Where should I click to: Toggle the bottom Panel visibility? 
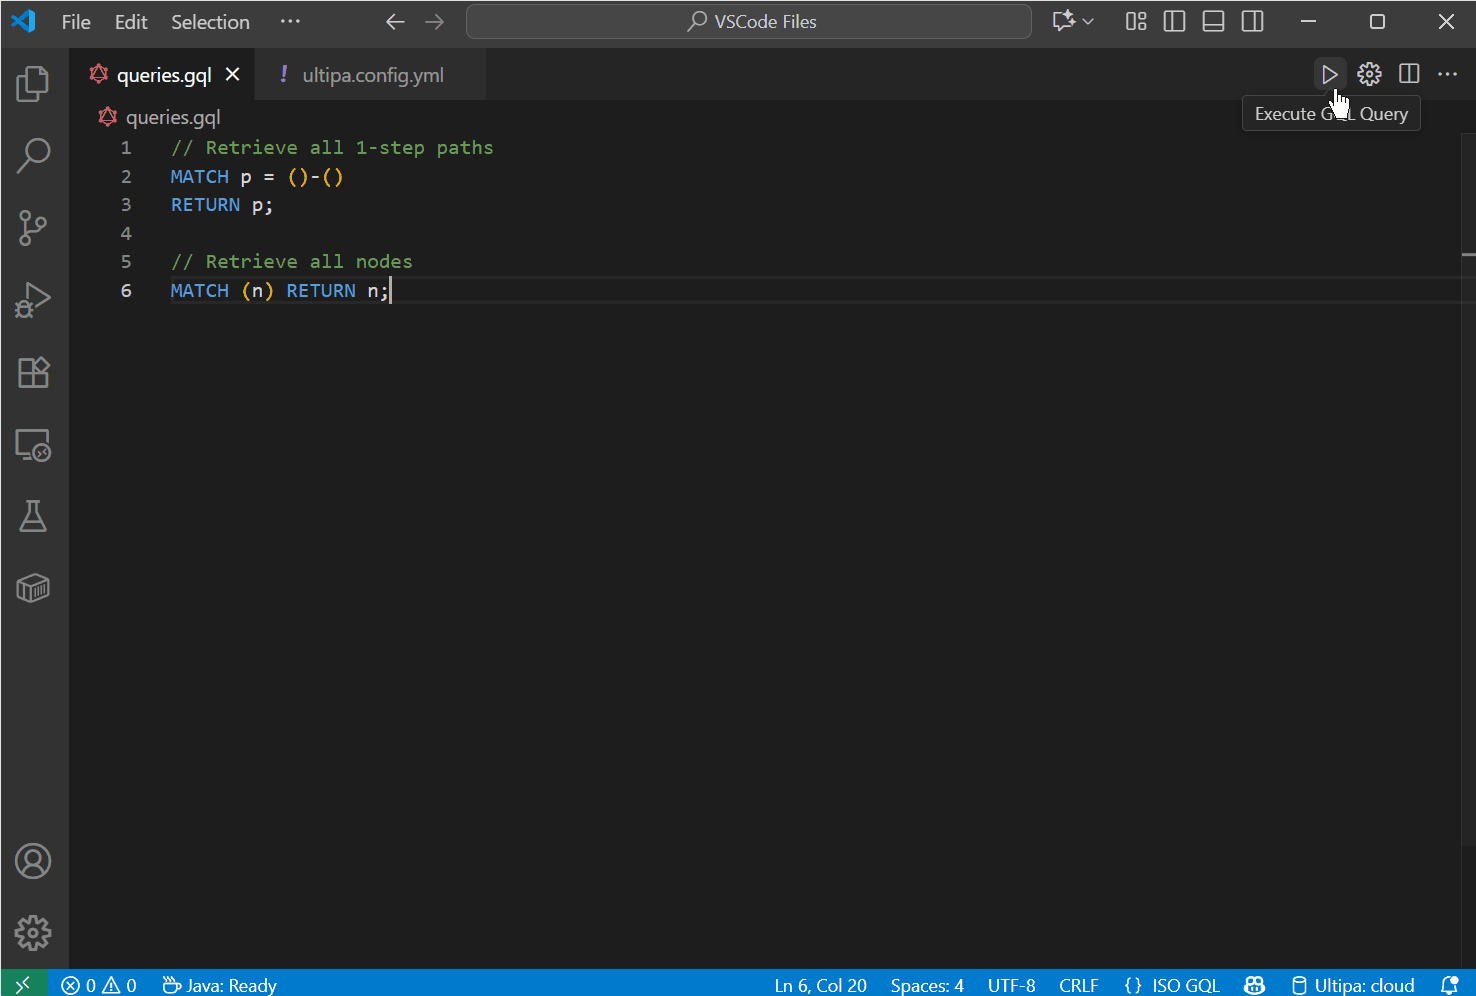(1213, 21)
